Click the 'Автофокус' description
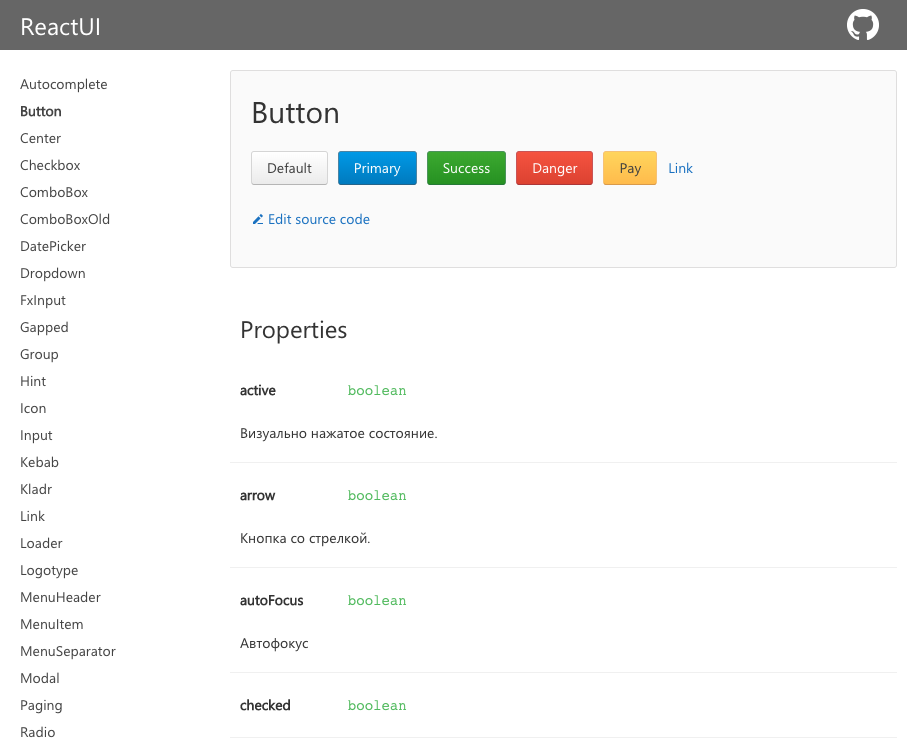The height and width of the screenshot is (739, 907). [x=274, y=644]
